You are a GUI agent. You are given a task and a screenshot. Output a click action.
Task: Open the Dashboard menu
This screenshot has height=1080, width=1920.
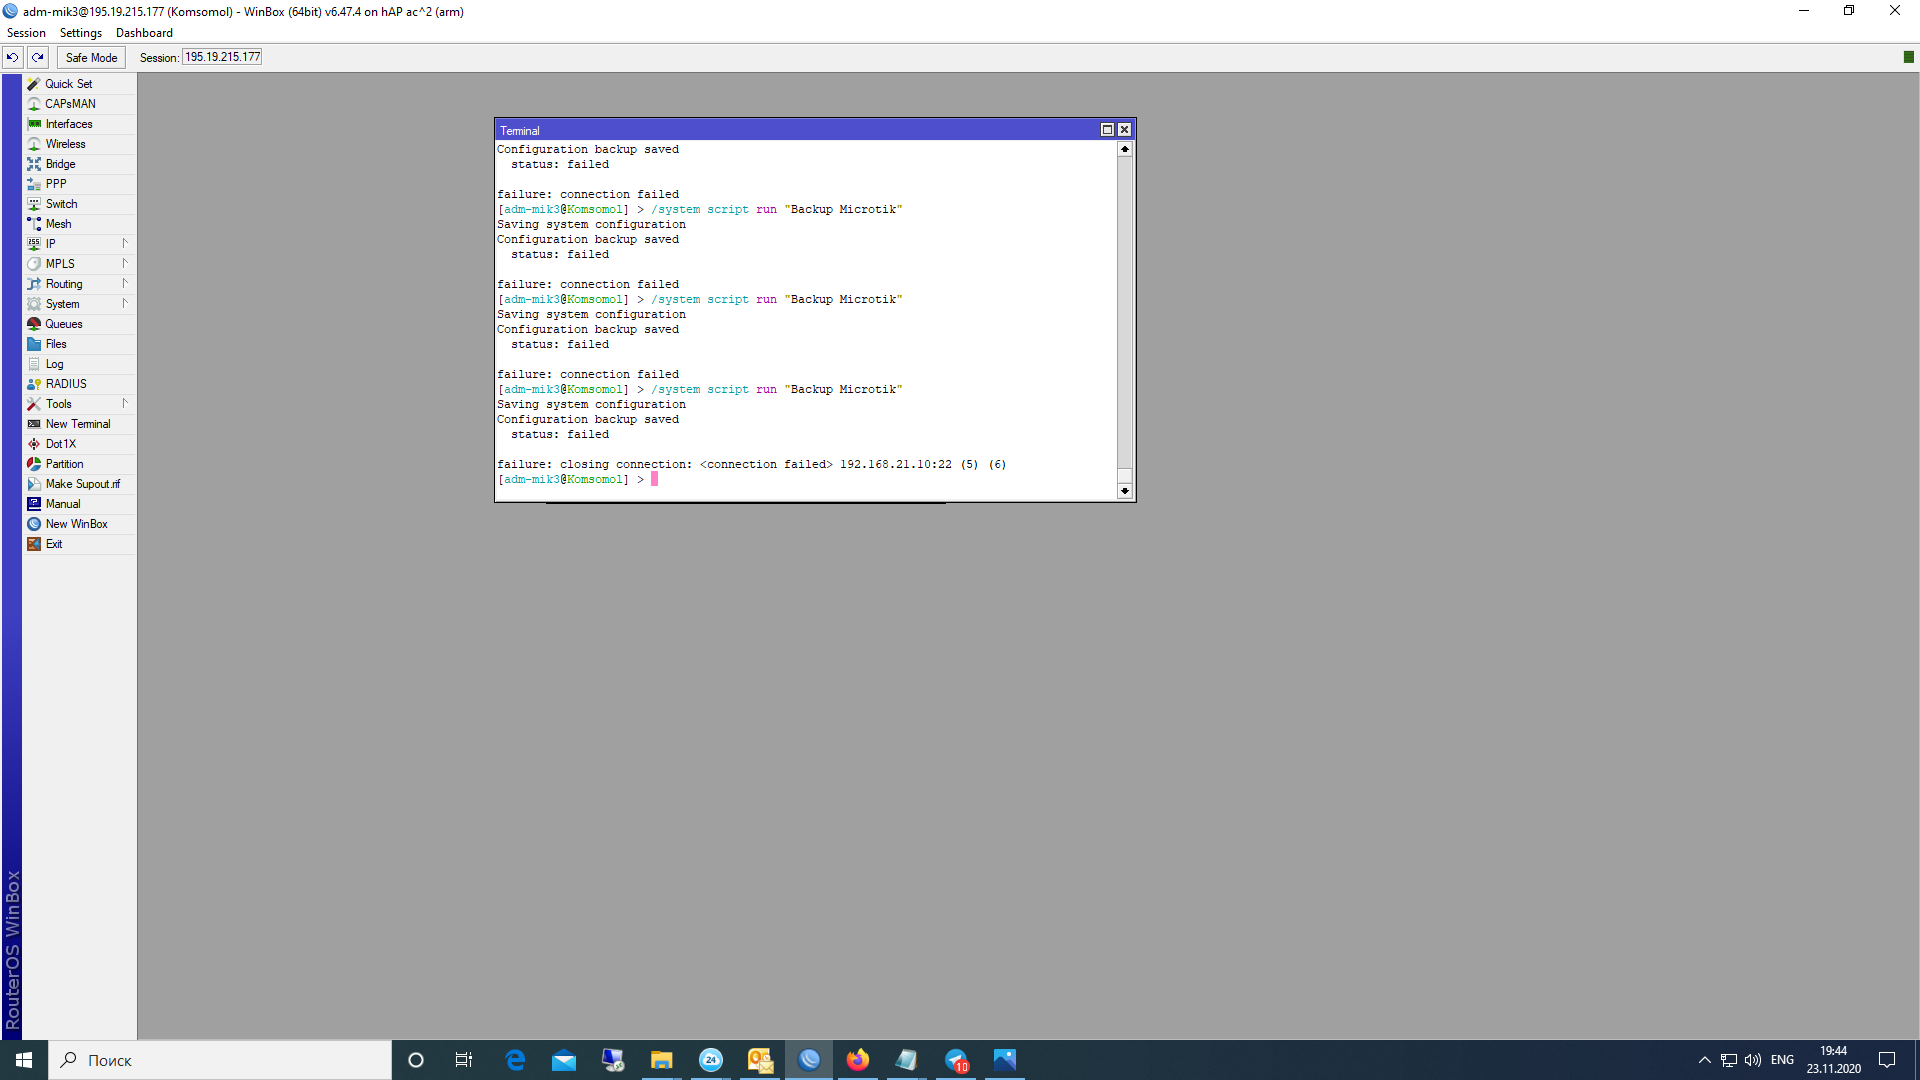click(x=144, y=33)
